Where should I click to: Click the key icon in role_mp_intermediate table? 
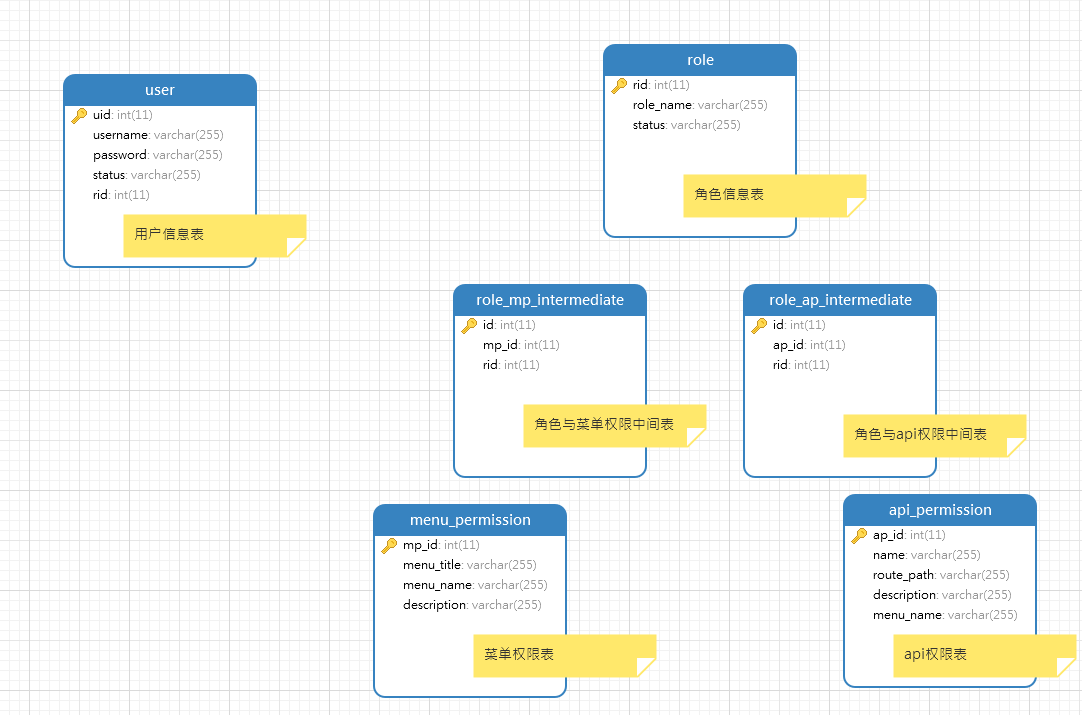469,325
